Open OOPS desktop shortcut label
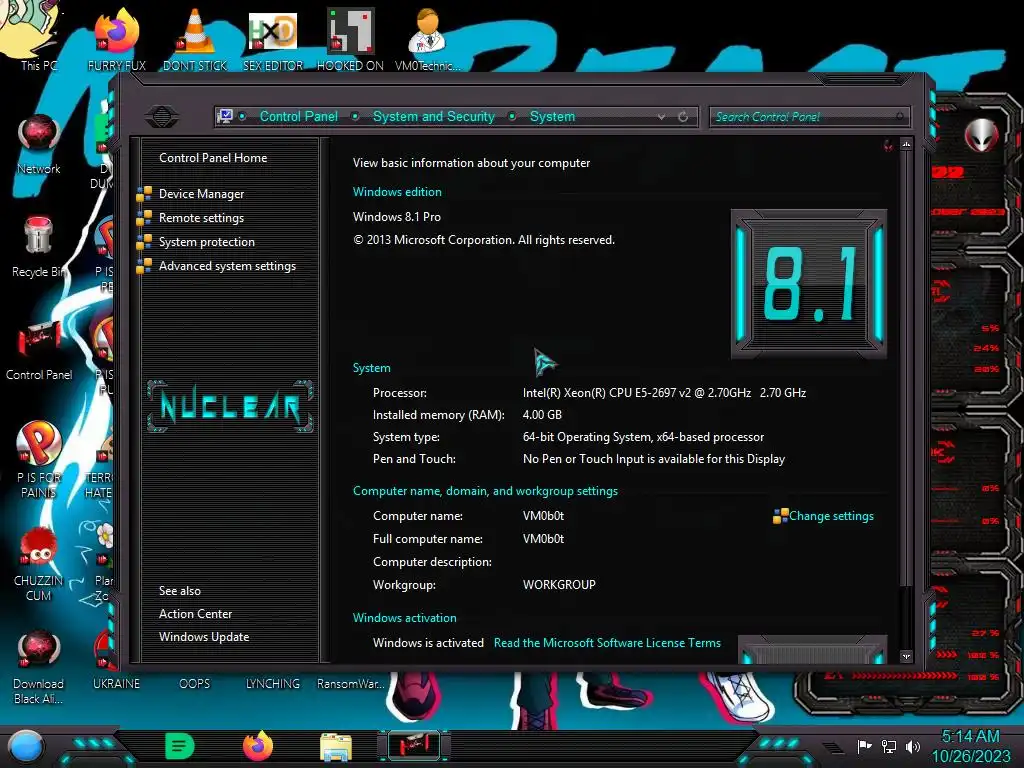Image resolution: width=1024 pixels, height=768 pixels. click(x=195, y=684)
